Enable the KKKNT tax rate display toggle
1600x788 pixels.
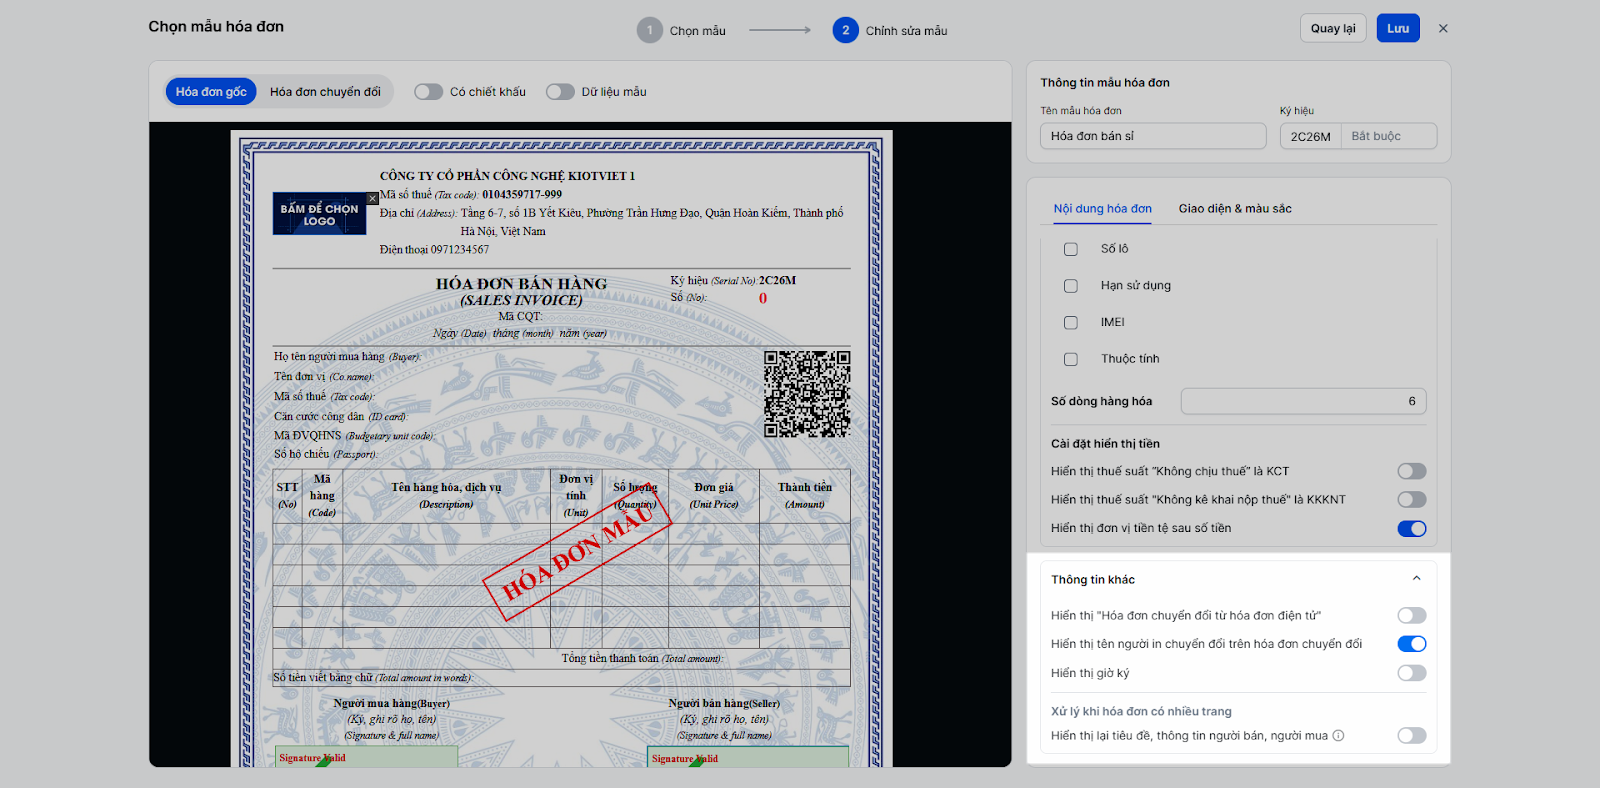coord(1412,499)
